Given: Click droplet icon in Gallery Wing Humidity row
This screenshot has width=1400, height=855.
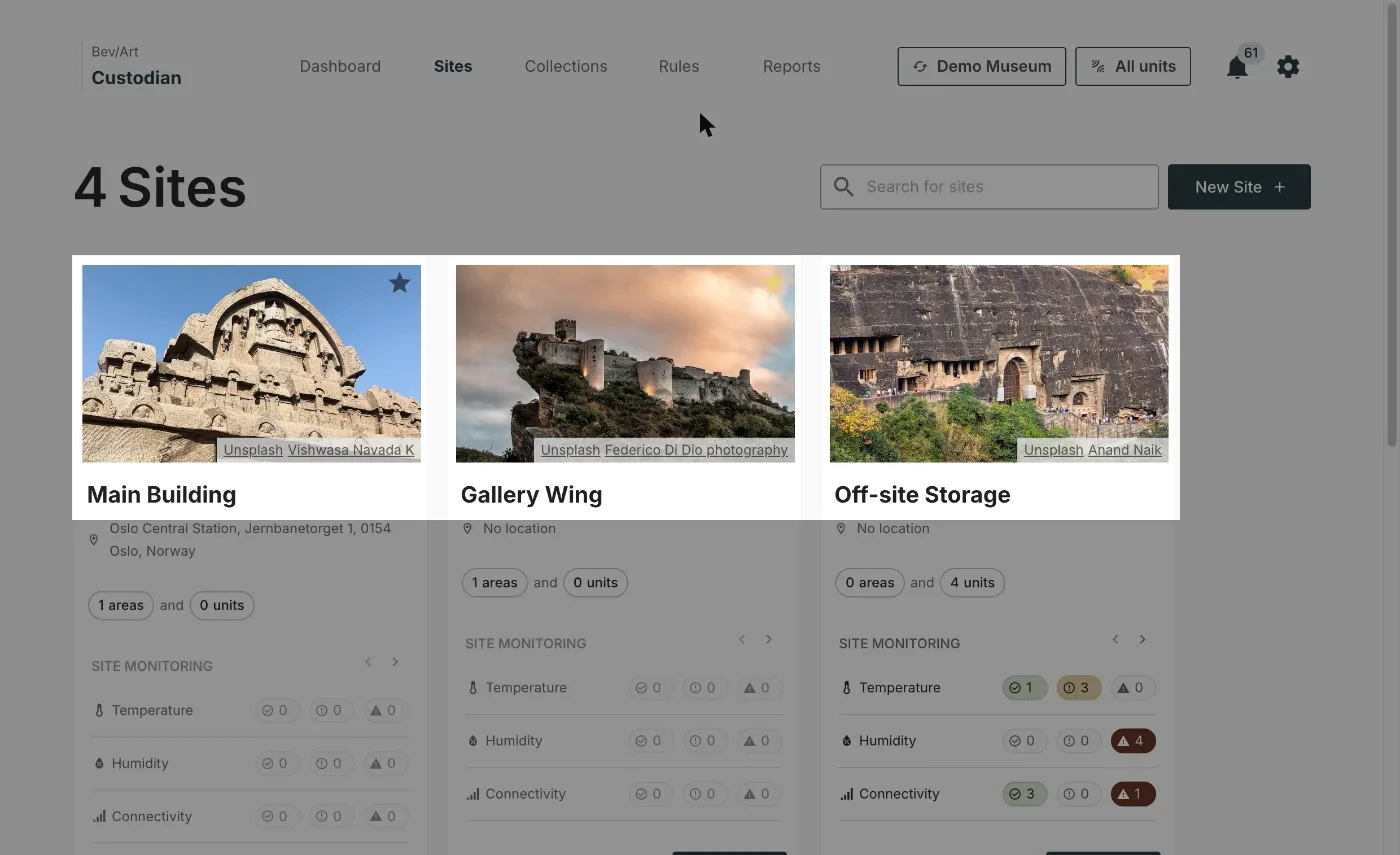Looking at the screenshot, I should tap(473, 741).
